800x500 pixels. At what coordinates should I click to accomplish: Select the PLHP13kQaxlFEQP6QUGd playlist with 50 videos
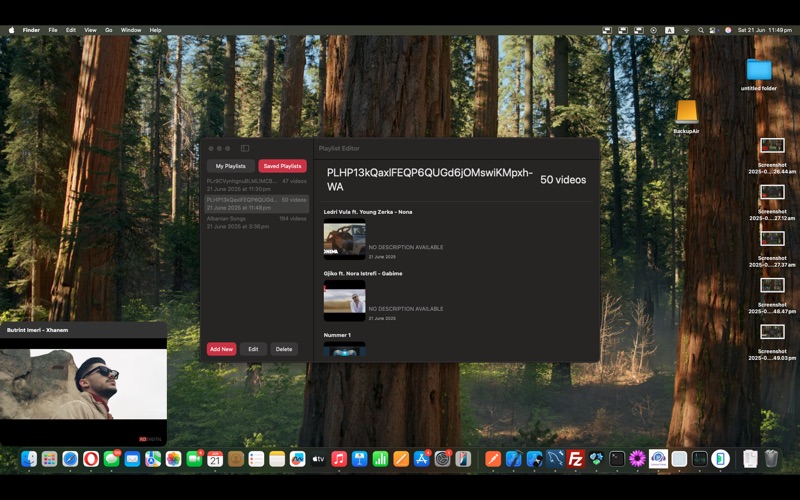coord(257,204)
